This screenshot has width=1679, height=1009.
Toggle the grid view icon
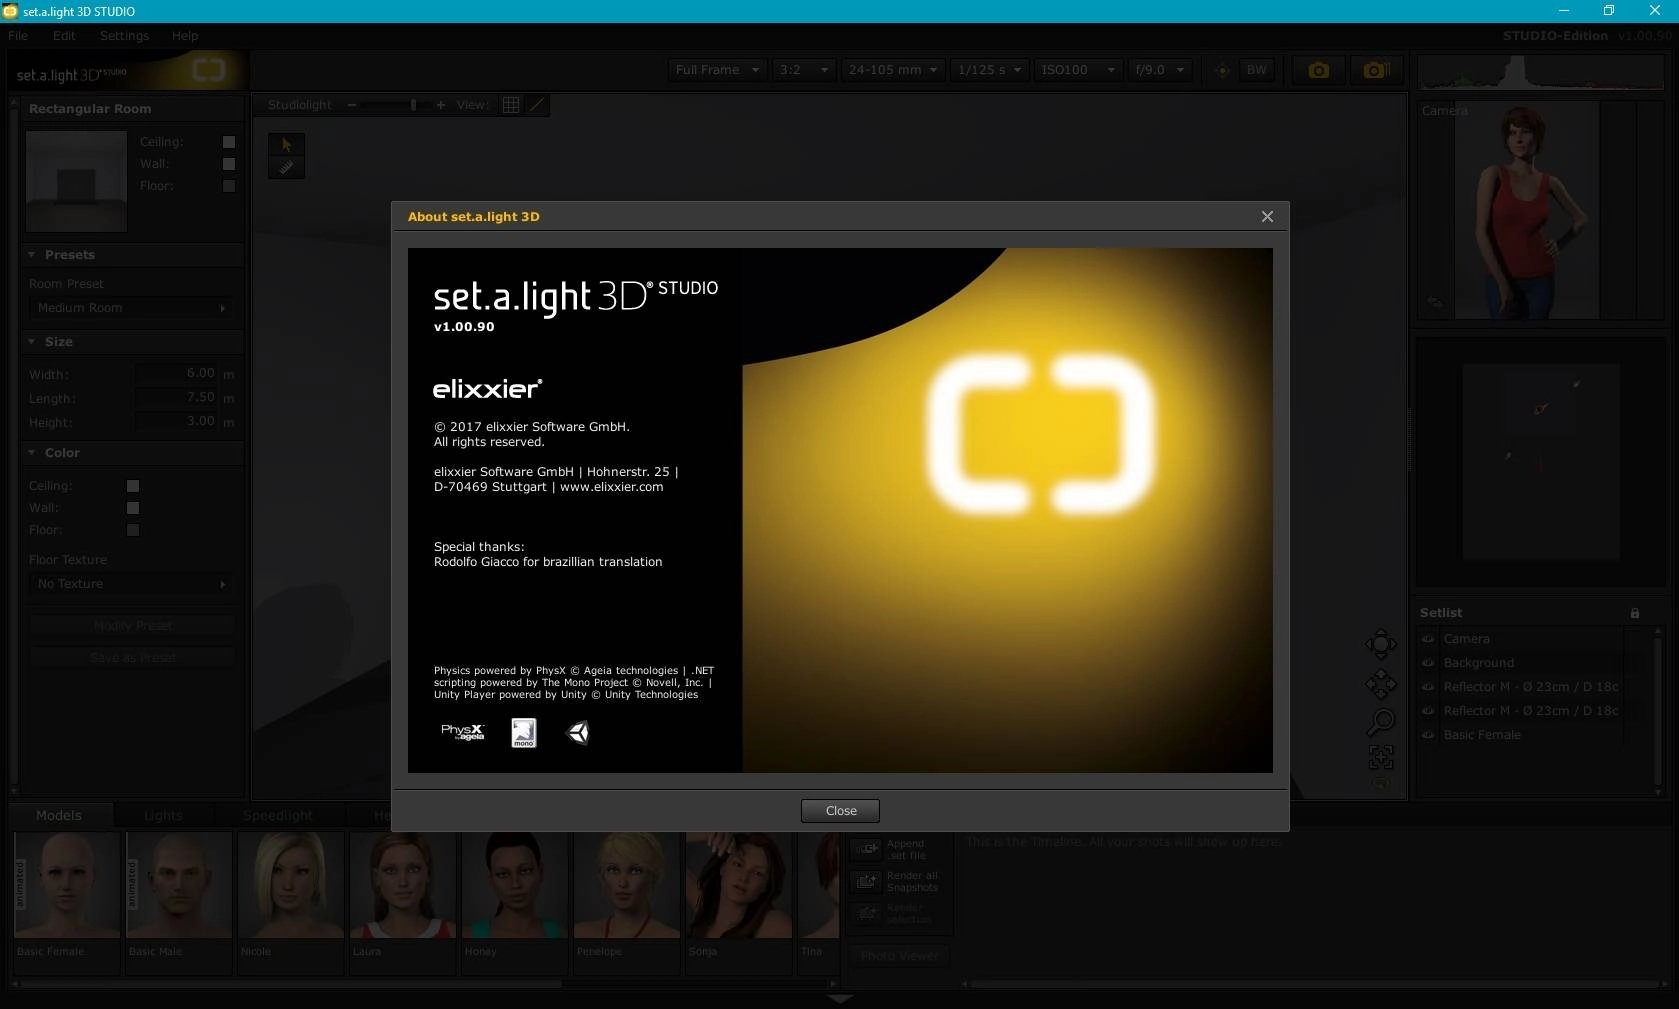point(511,105)
